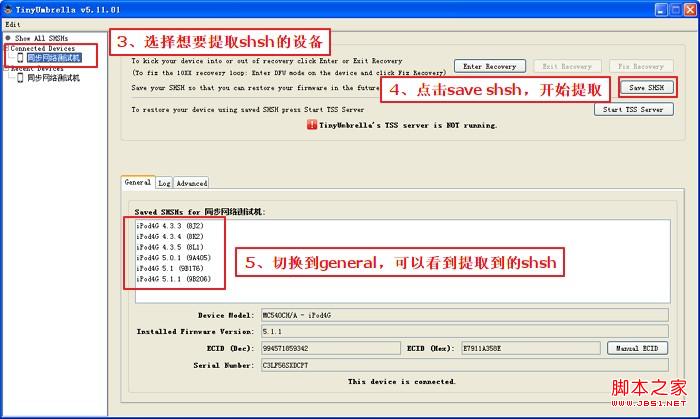Select the recent device 同步网络测试机

(54, 78)
